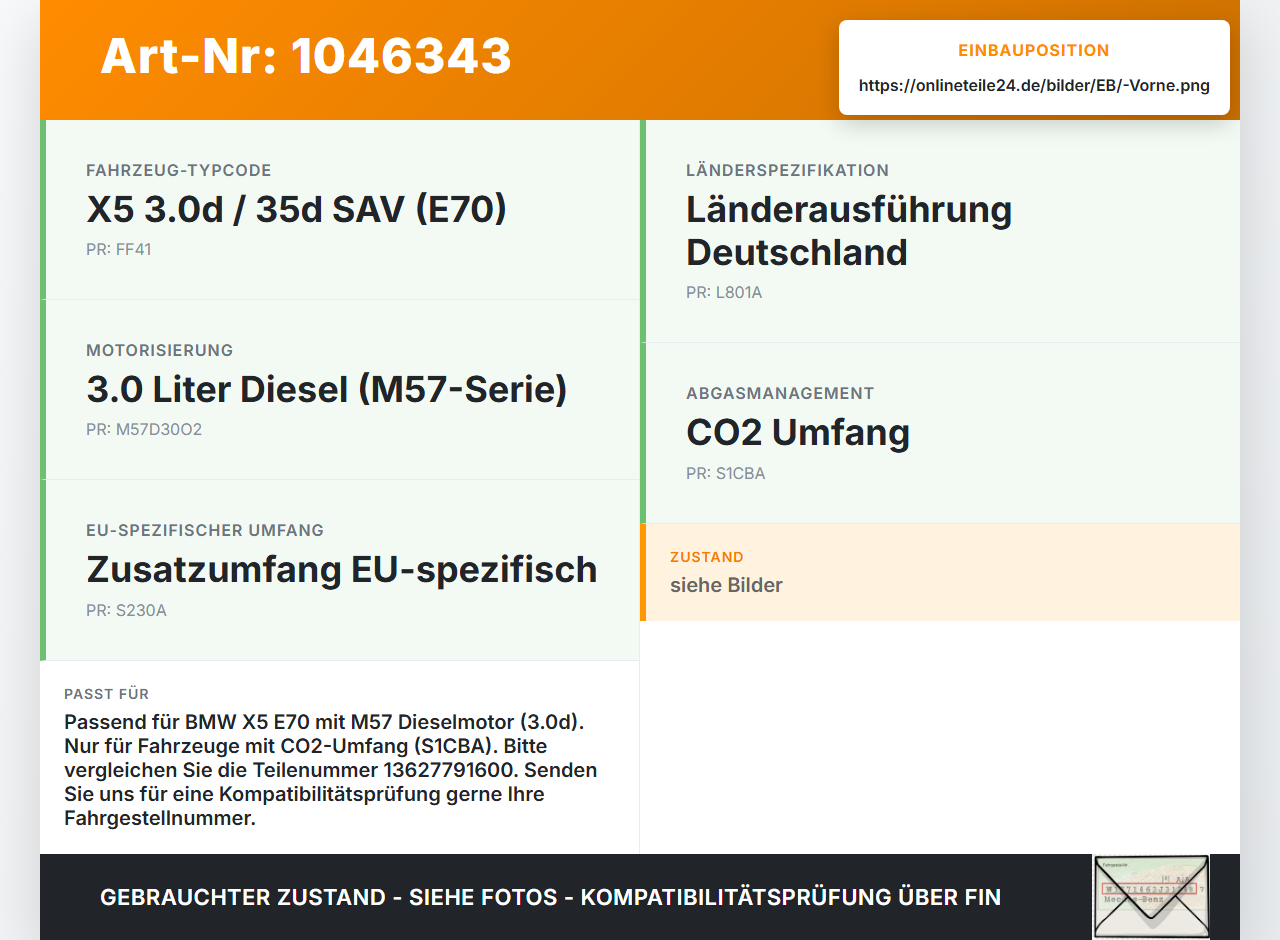Click the Passend für BMW X5 E70 paragraph
The width and height of the screenshot is (1280, 940).
tap(331, 770)
